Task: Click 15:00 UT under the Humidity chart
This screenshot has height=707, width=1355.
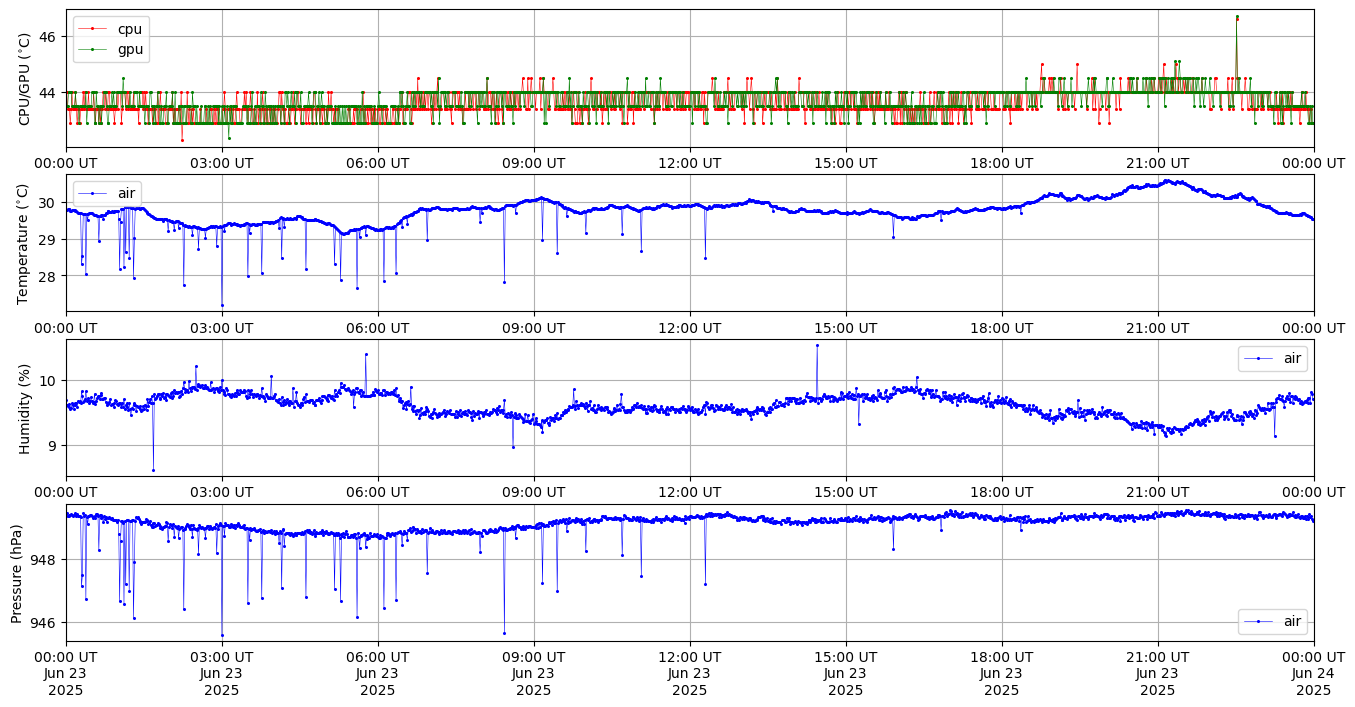Action: (x=846, y=493)
